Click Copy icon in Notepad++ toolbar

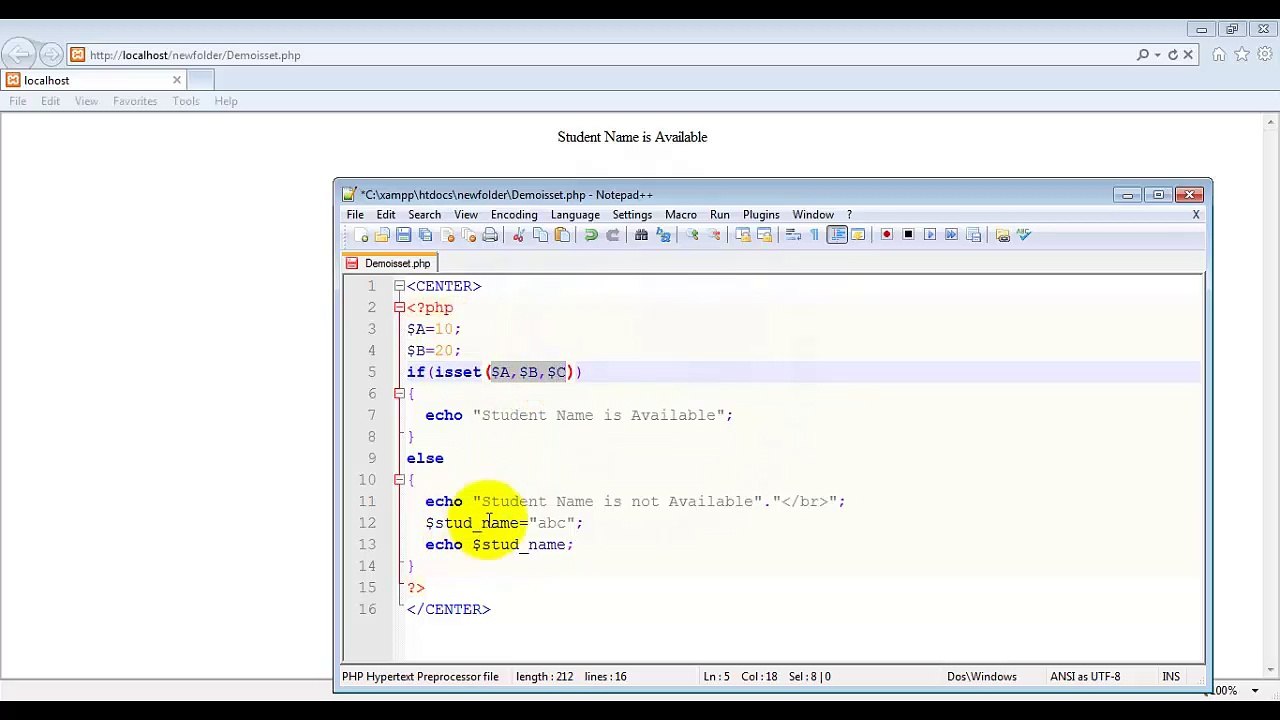(x=540, y=235)
